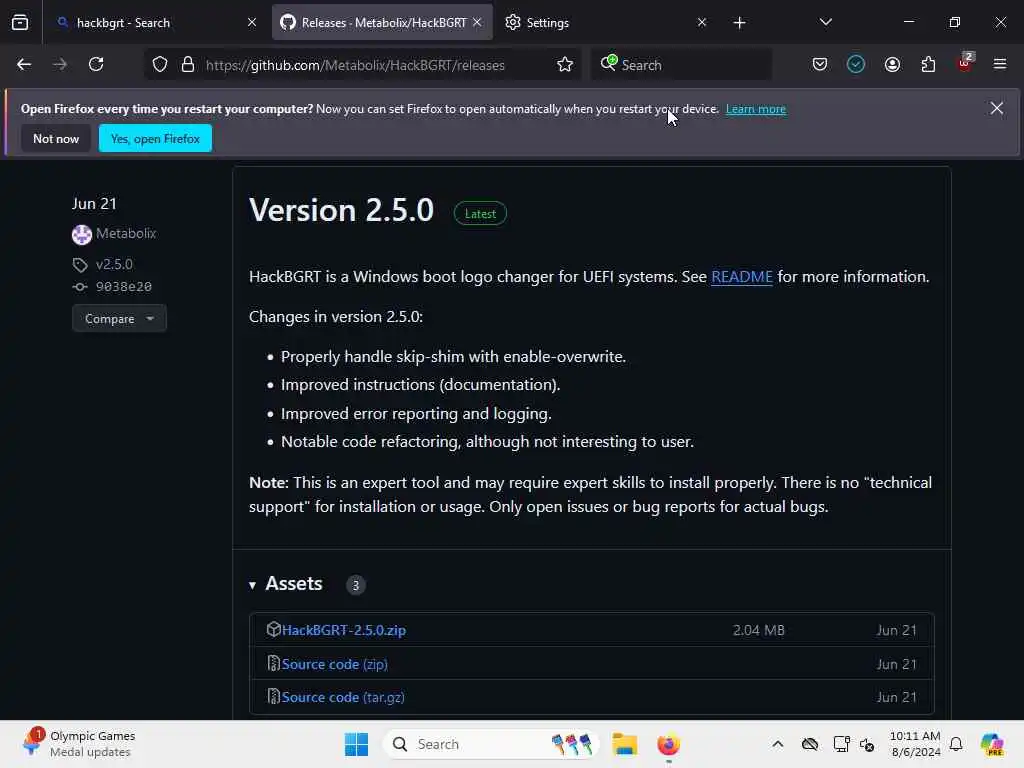Open the clock and date panel

[x=915, y=744]
